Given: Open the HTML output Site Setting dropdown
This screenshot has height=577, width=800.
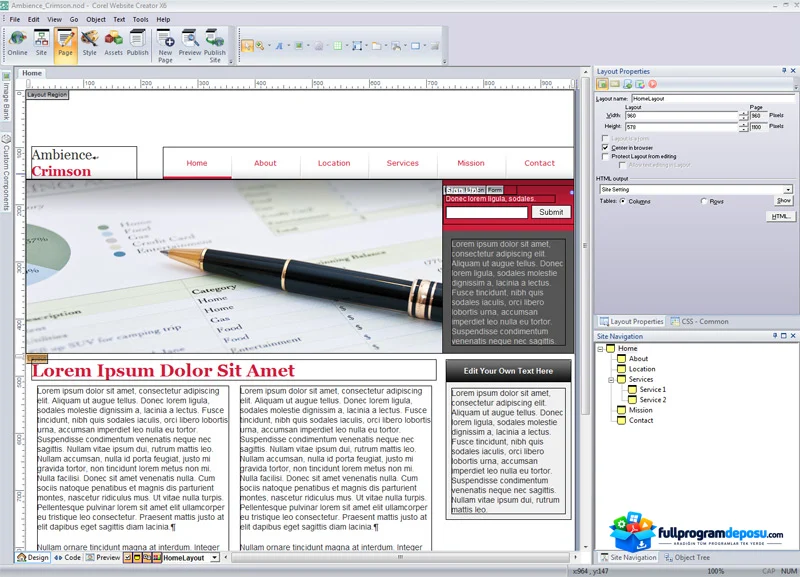Looking at the screenshot, I should 788,189.
